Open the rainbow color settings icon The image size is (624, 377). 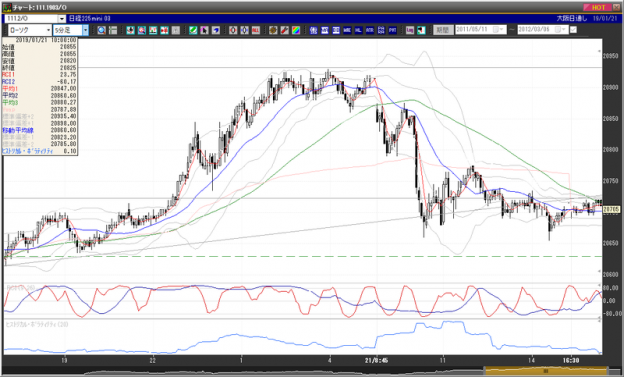296,30
